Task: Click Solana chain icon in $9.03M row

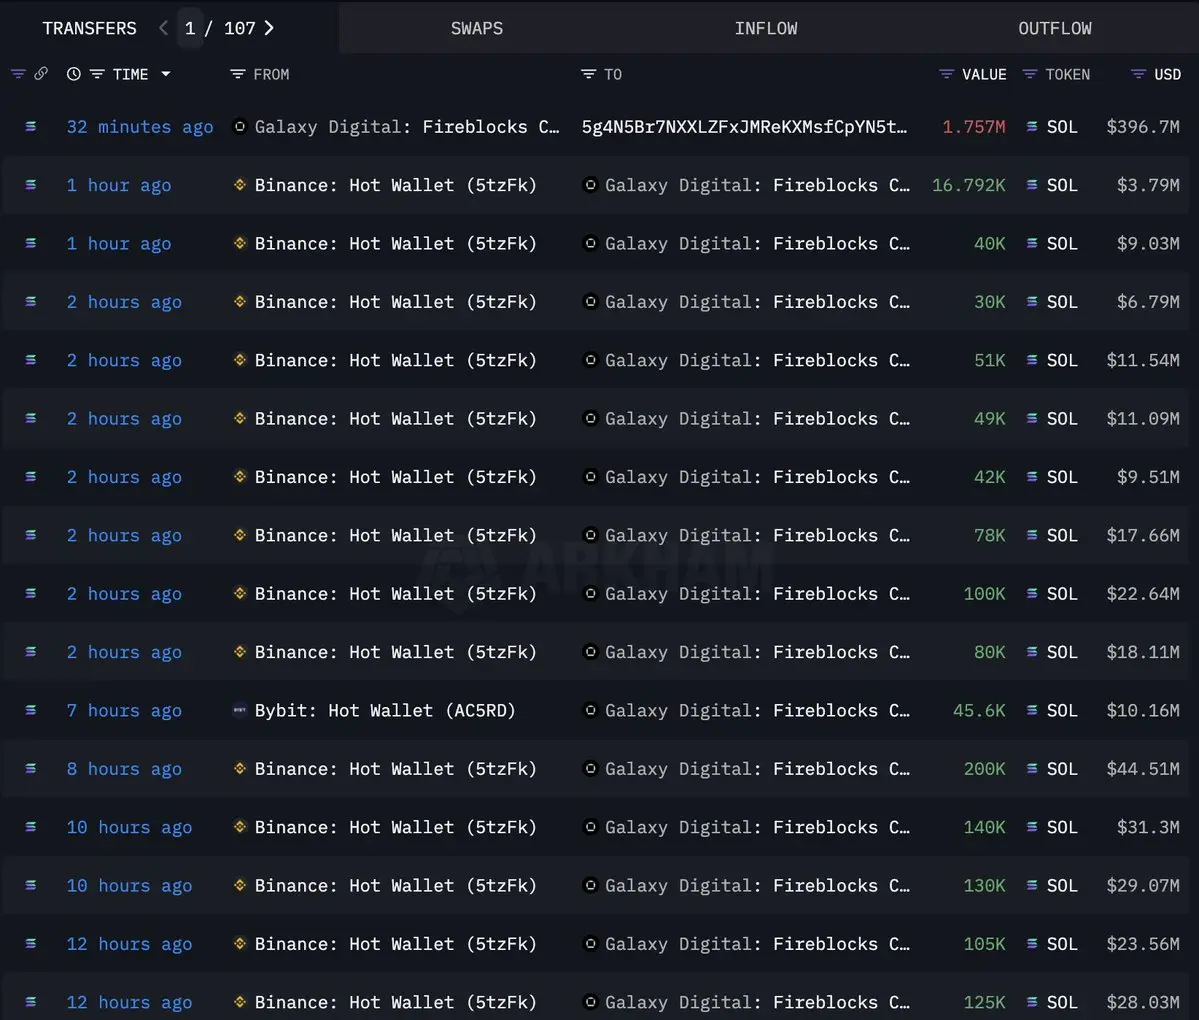Action: (31, 243)
